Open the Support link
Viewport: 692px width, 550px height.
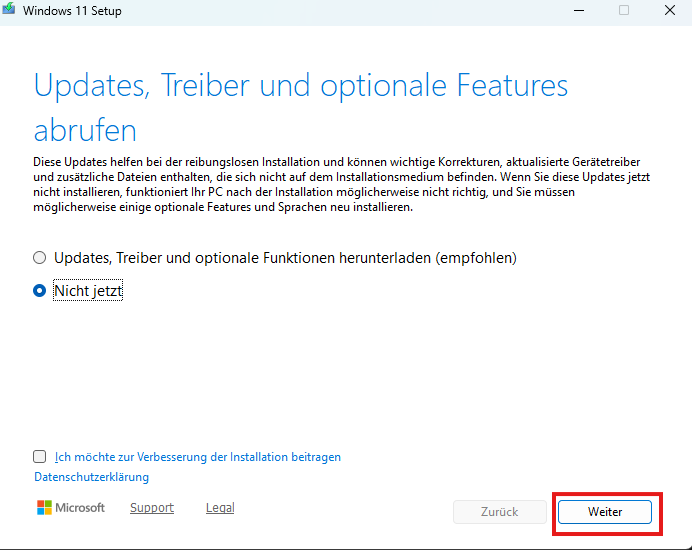(x=152, y=508)
